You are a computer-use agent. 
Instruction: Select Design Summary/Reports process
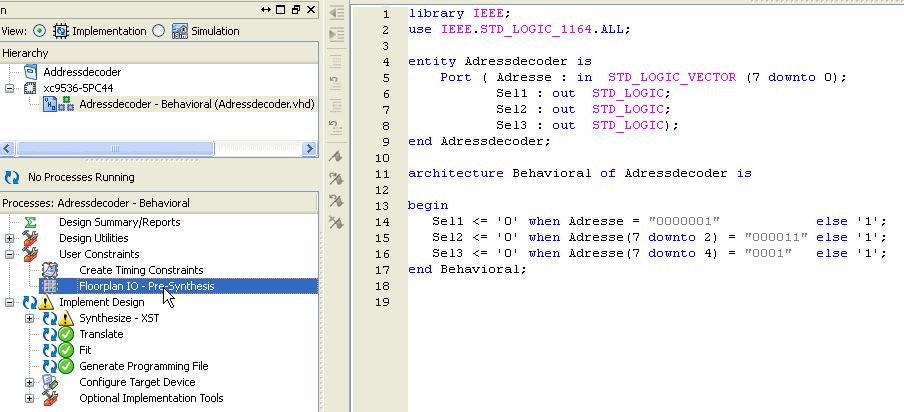click(x=120, y=222)
